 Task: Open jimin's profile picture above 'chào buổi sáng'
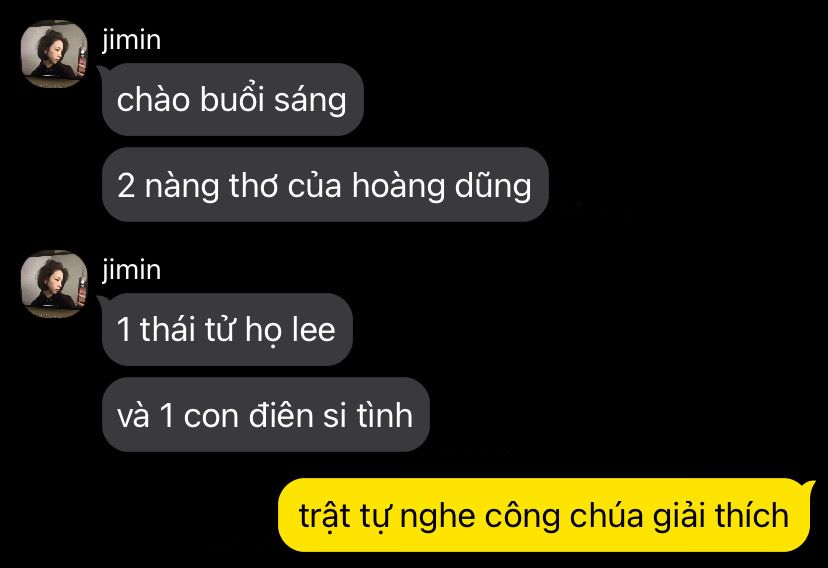click(x=54, y=54)
